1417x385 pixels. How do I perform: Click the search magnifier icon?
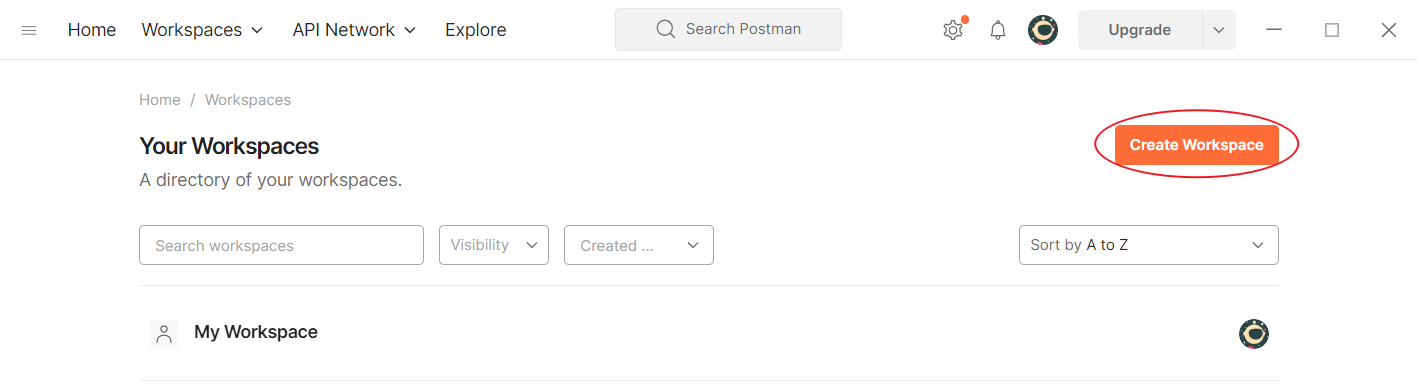pyautogui.click(x=666, y=29)
